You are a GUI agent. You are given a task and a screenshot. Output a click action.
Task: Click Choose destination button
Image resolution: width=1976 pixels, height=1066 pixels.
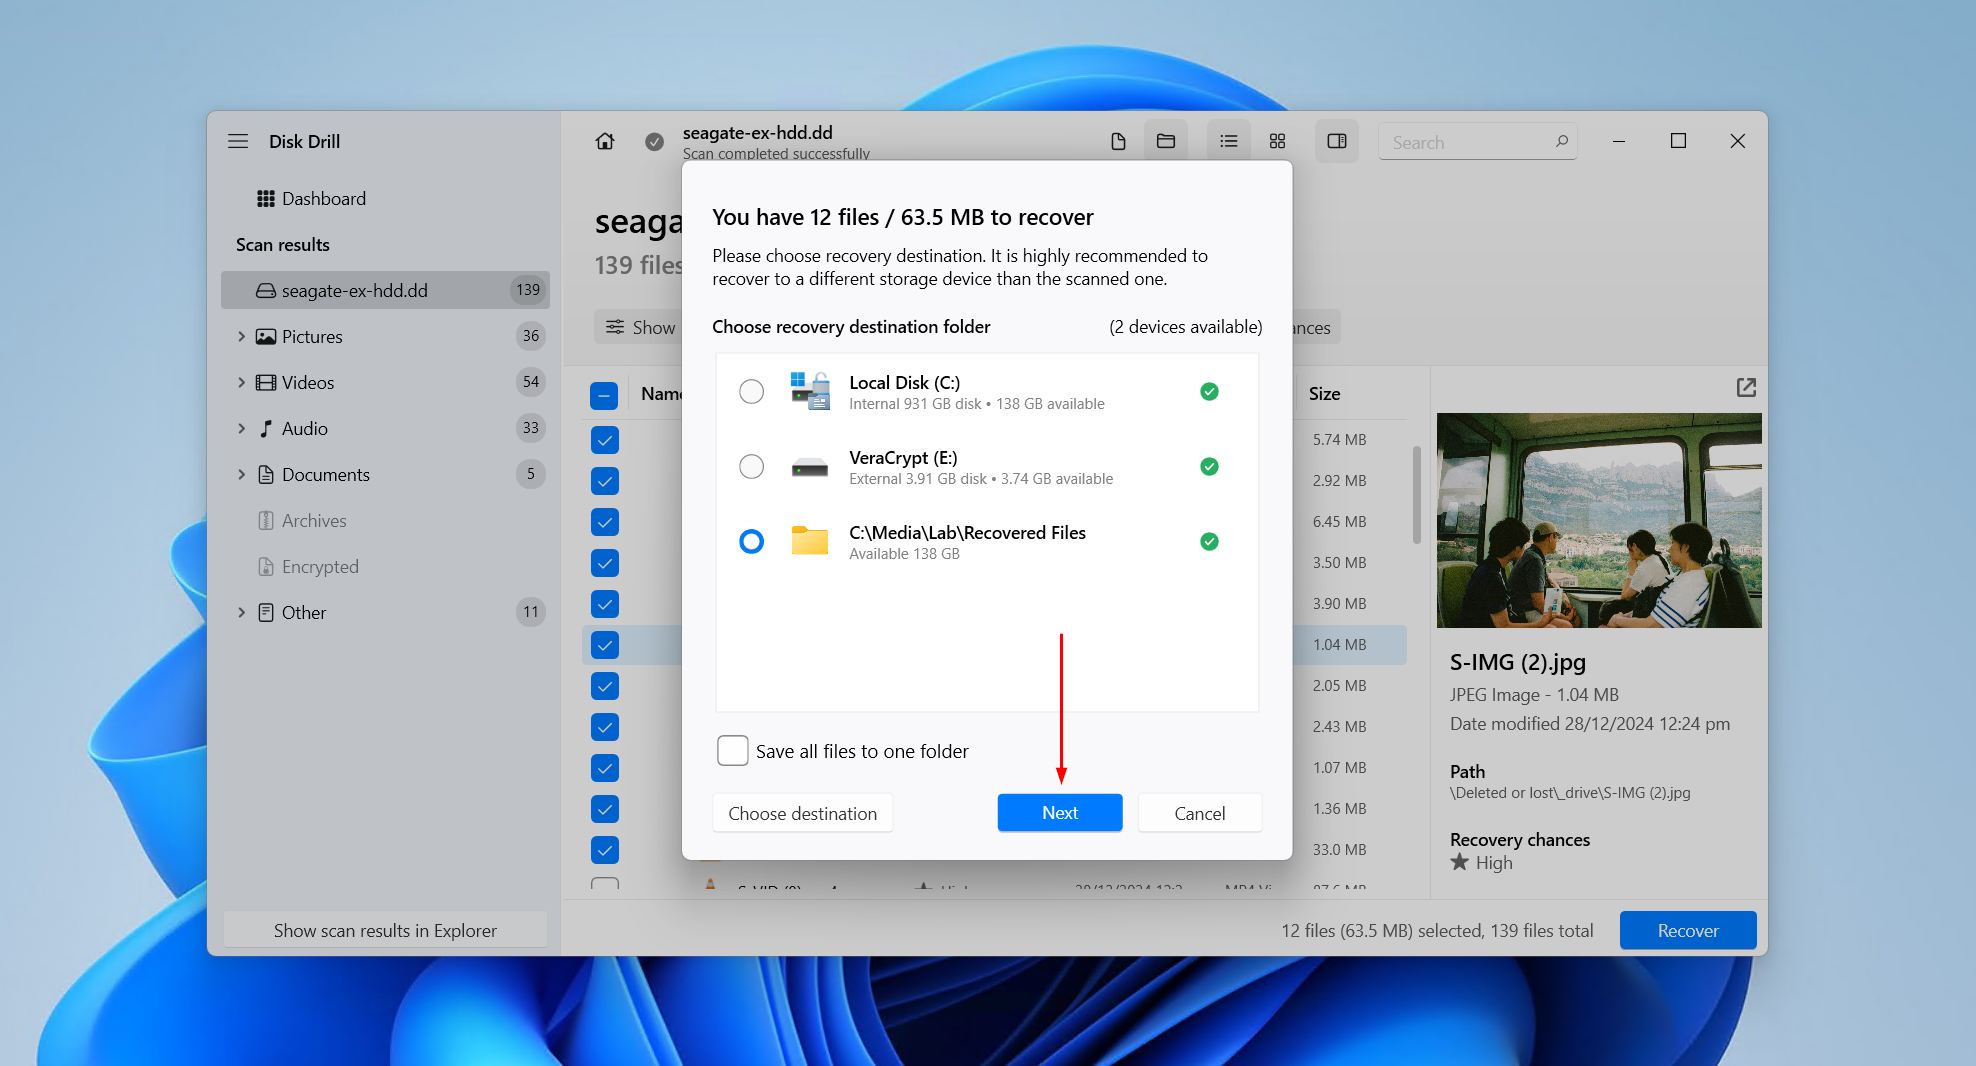(x=803, y=813)
